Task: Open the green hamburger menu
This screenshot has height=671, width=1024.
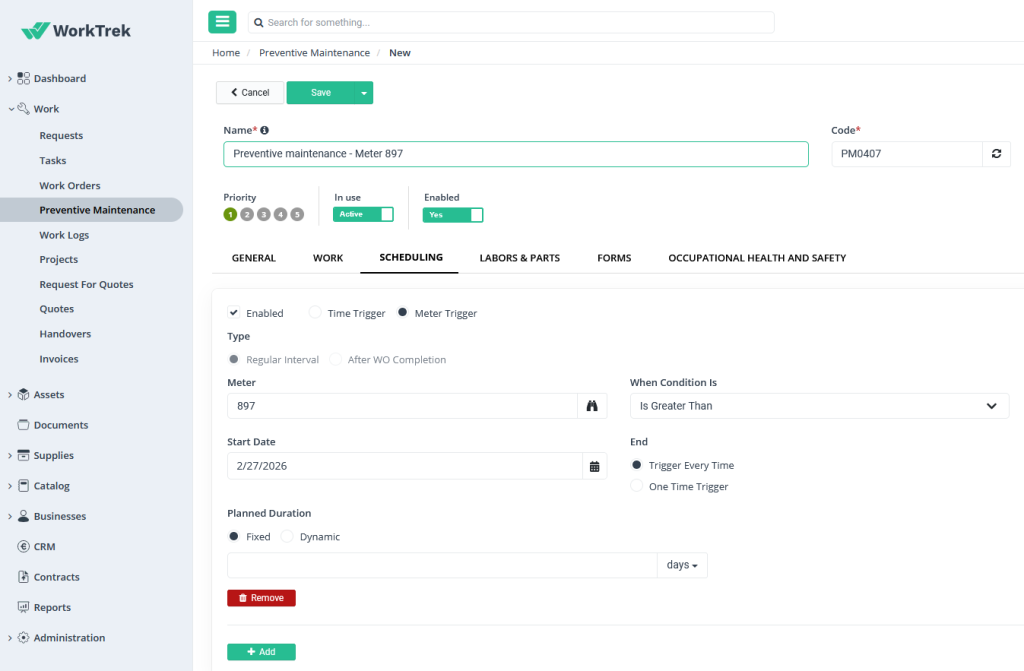Action: (x=222, y=21)
